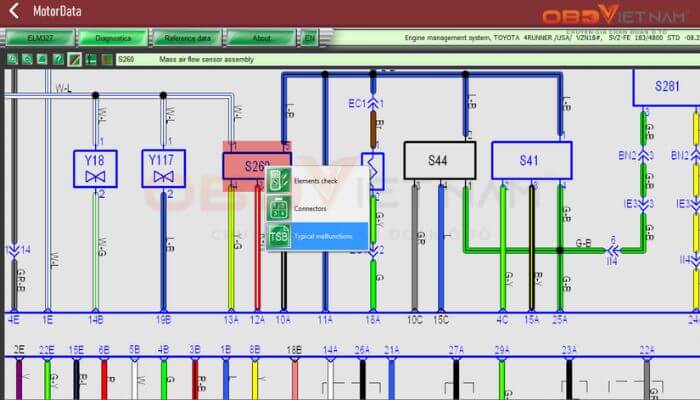Click the Y18 valve component

point(95,168)
